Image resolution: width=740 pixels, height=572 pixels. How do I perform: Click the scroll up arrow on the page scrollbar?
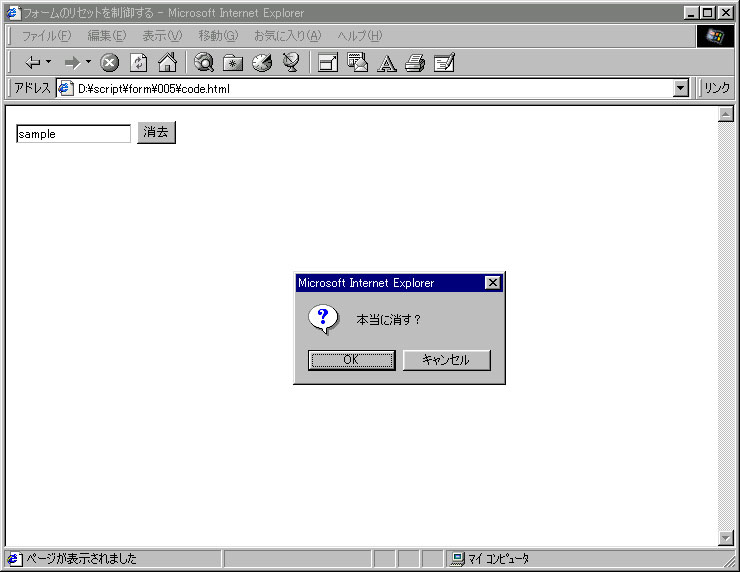click(x=725, y=114)
